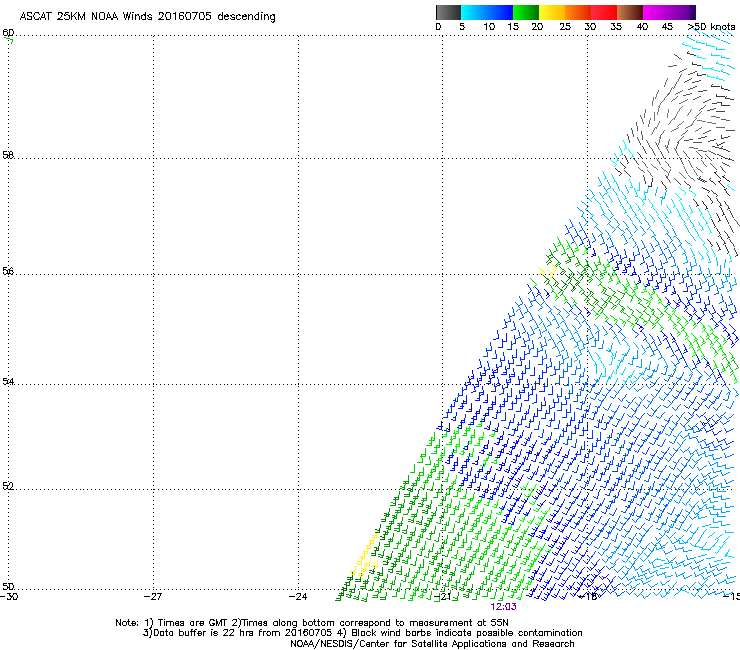The image size is (740, 650).
Task: Click the brown 35-40 knots legend segment
Action: click(630, 12)
